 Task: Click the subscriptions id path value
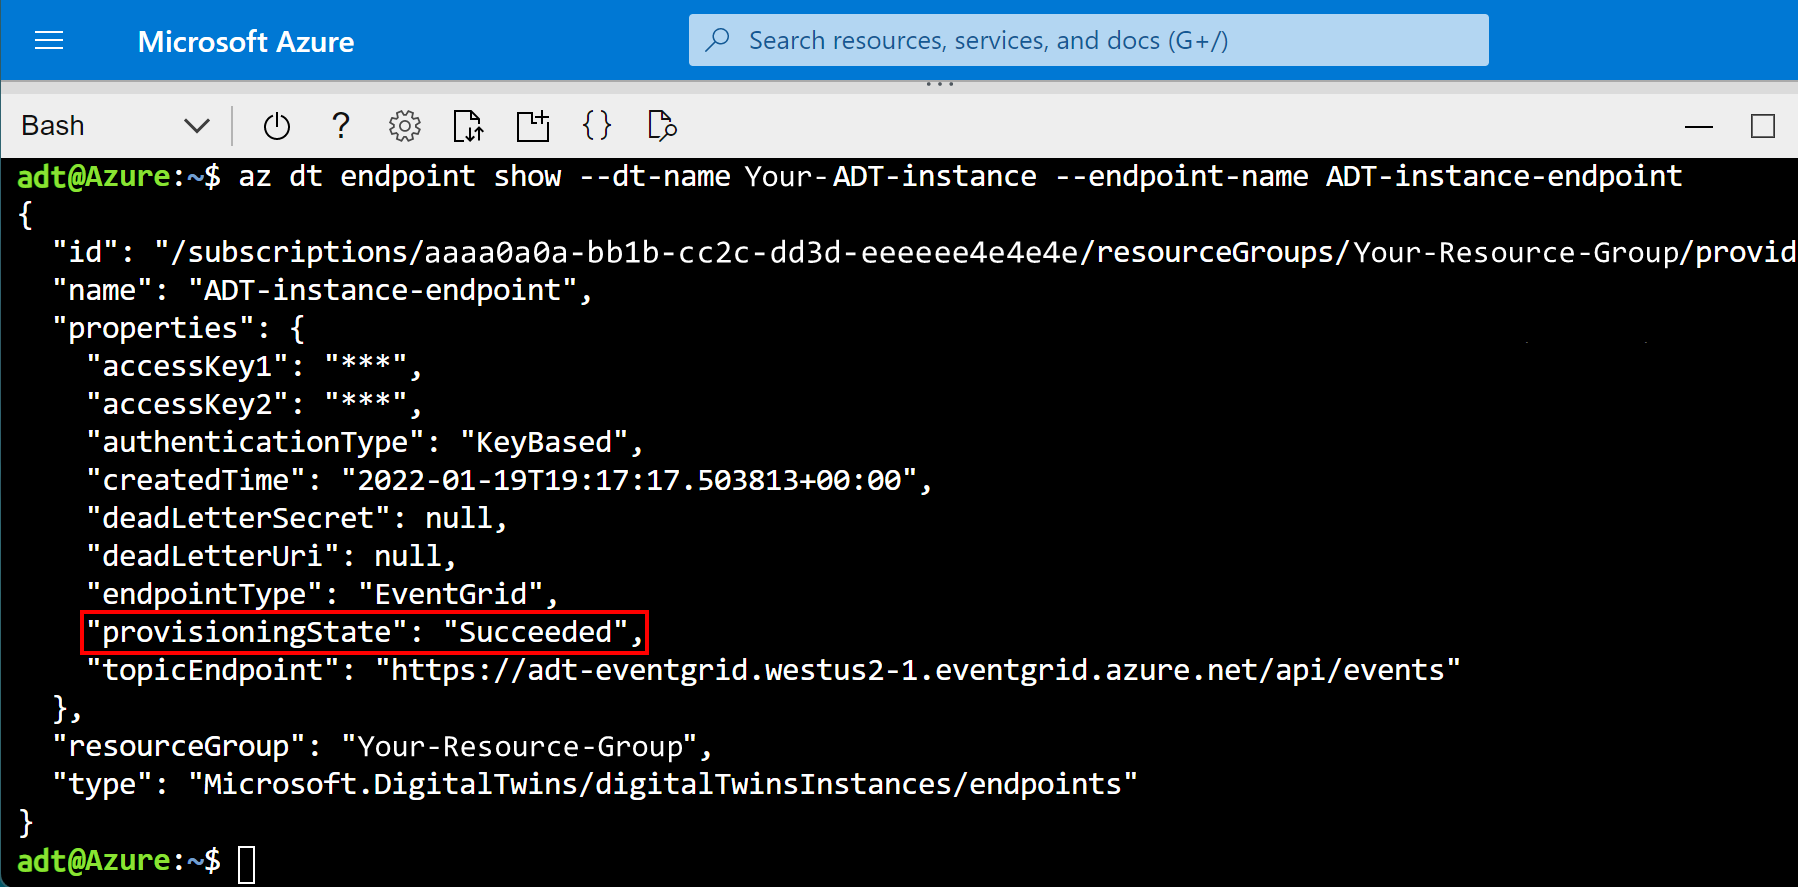pyautogui.click(x=970, y=252)
